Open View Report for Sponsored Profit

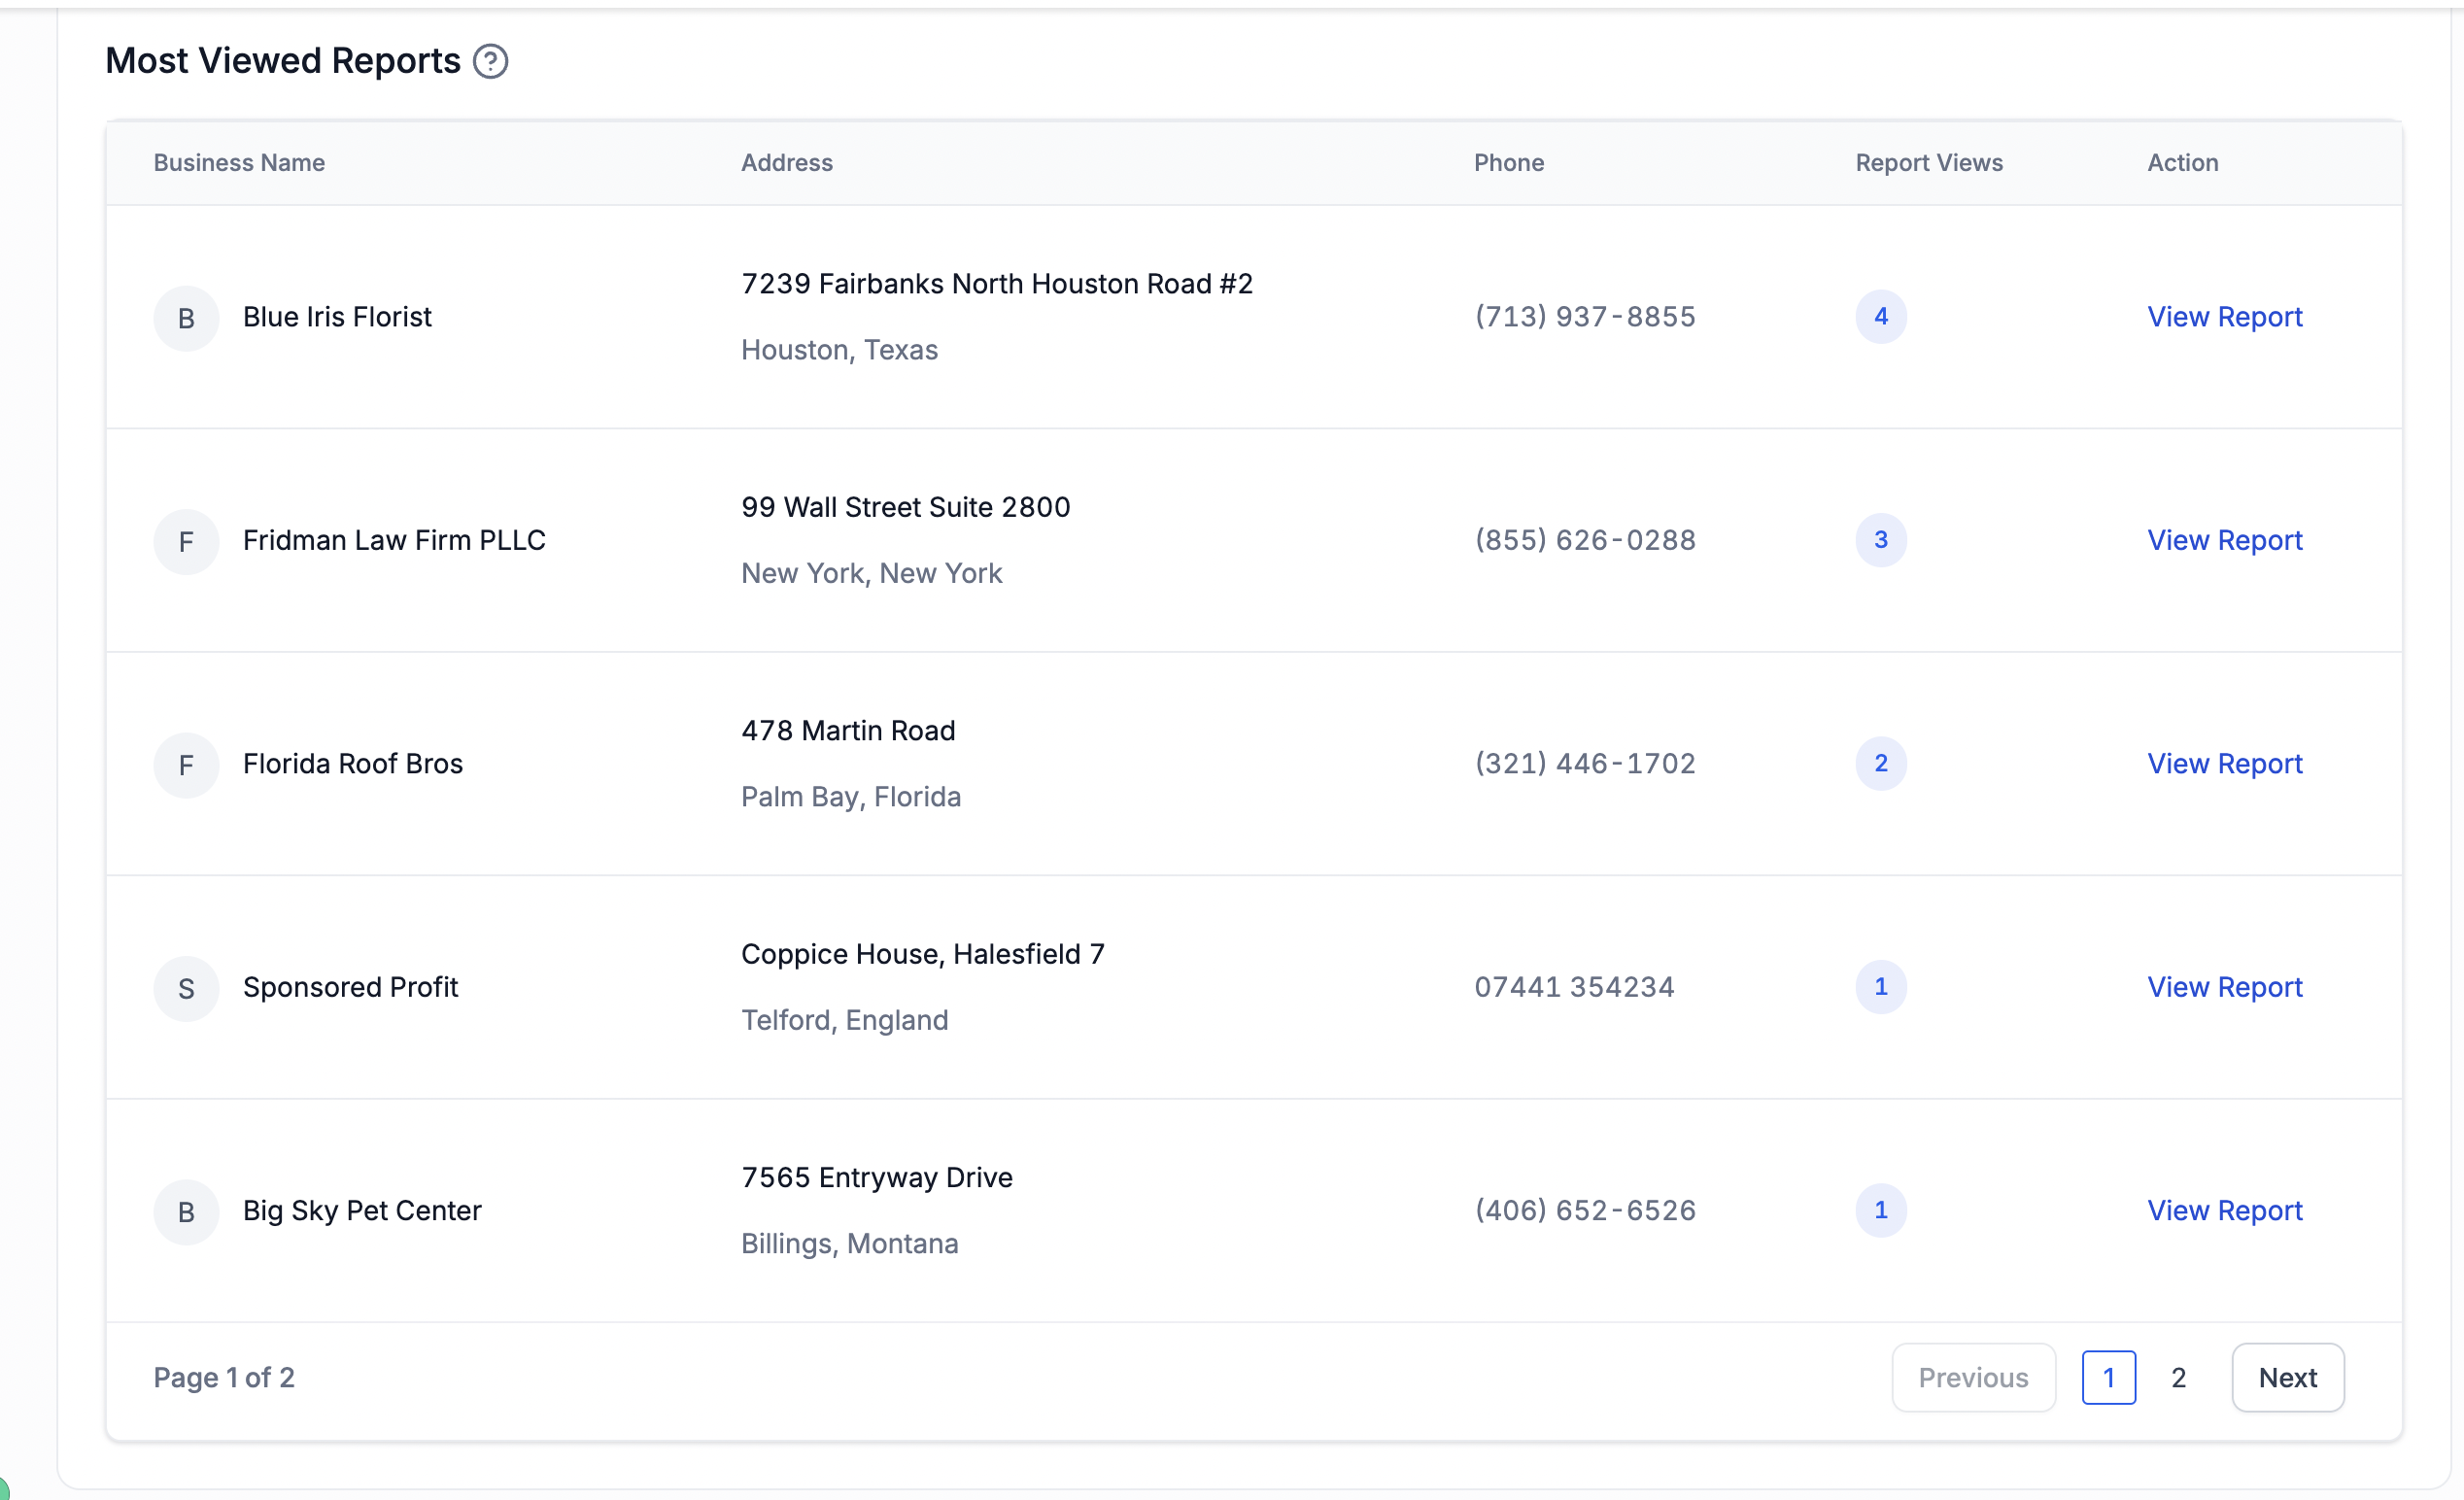click(2224, 987)
